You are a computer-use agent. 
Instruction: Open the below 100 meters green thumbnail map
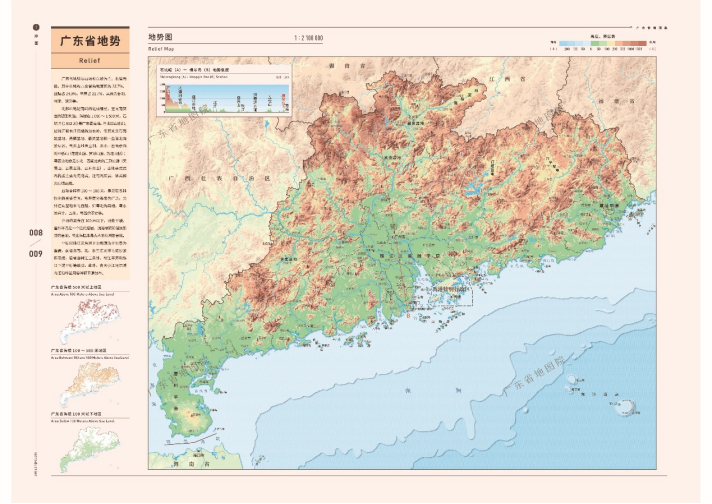tap(90, 448)
